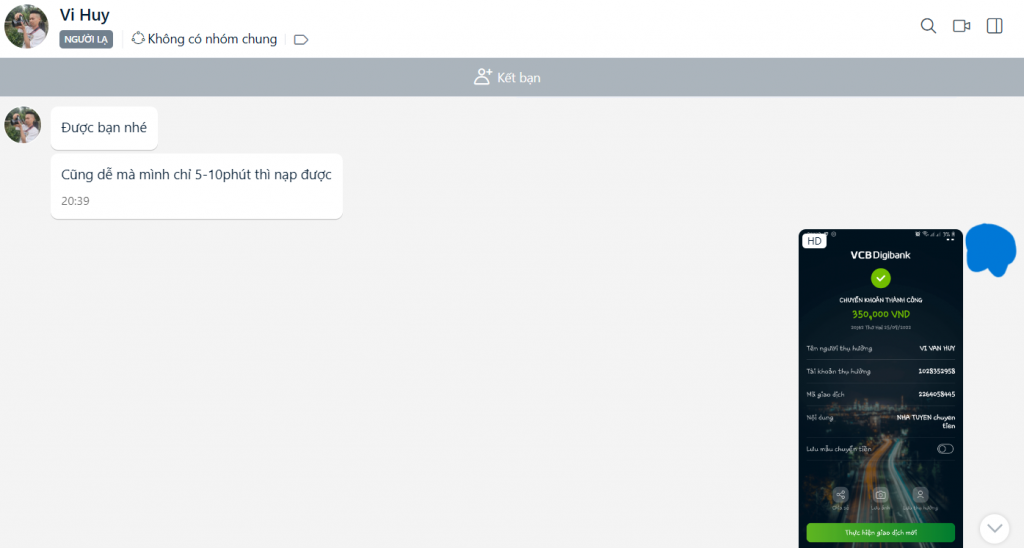Screen dimensions: 1024x548
Task: Click the save beneficiary person icon
Action: point(920,495)
